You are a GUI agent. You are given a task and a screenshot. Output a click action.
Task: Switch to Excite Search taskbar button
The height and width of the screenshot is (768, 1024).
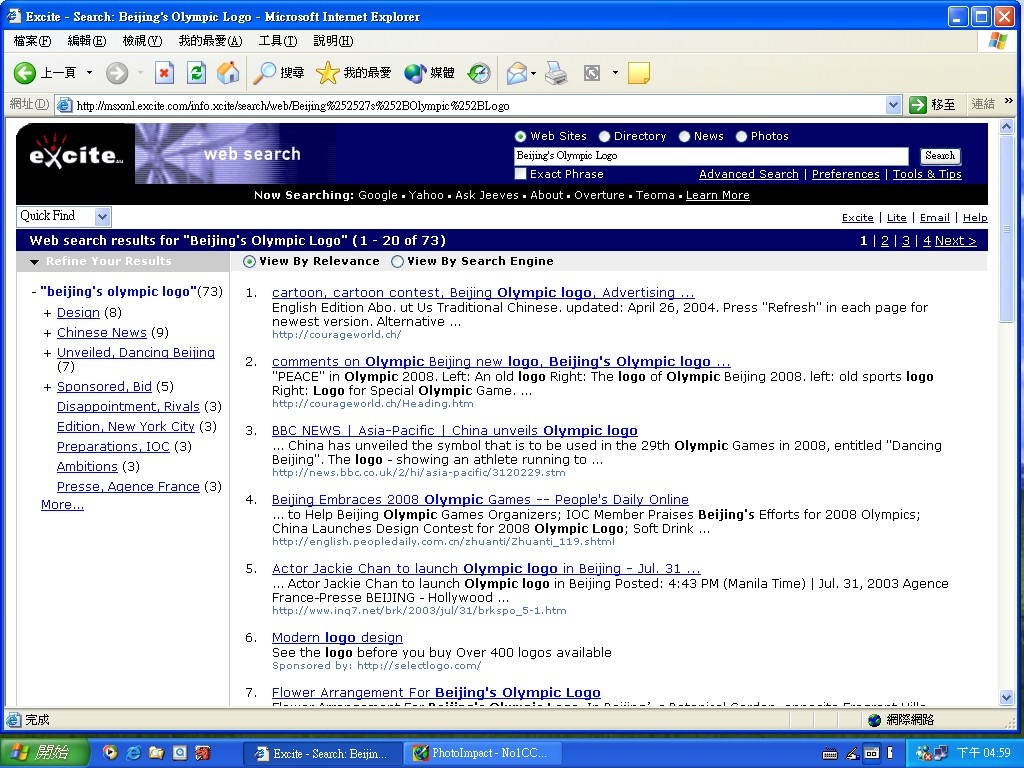[323, 753]
